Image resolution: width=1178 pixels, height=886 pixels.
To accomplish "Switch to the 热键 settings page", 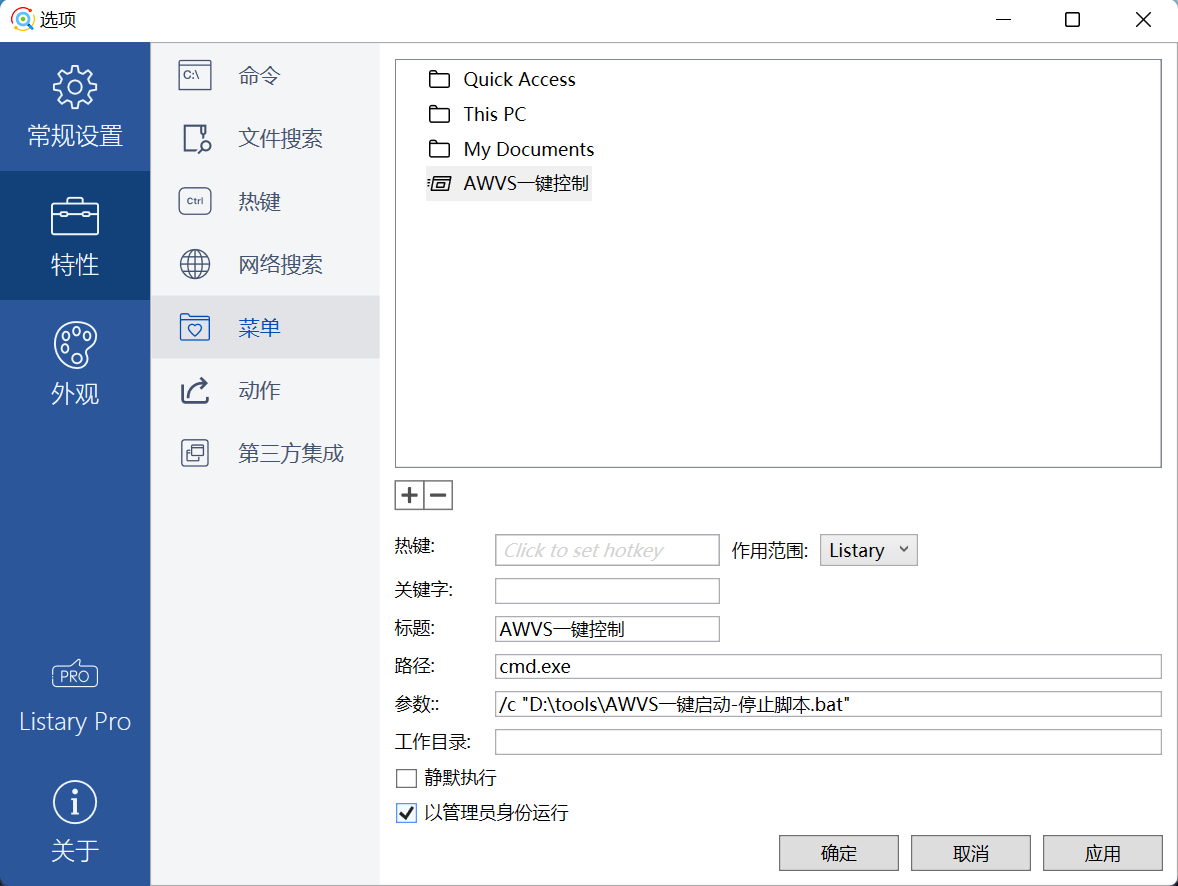I will click(265, 201).
